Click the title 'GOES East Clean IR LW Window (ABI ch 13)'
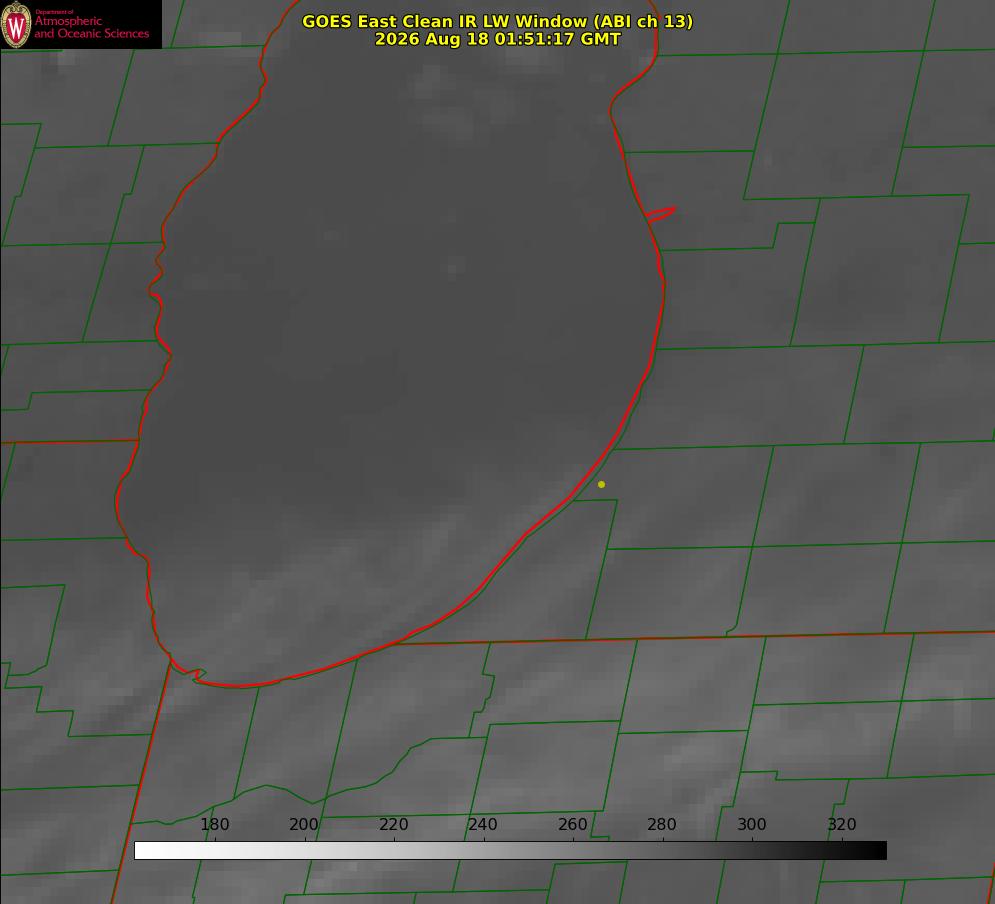Viewport: 995px width, 904px height. coord(498,21)
